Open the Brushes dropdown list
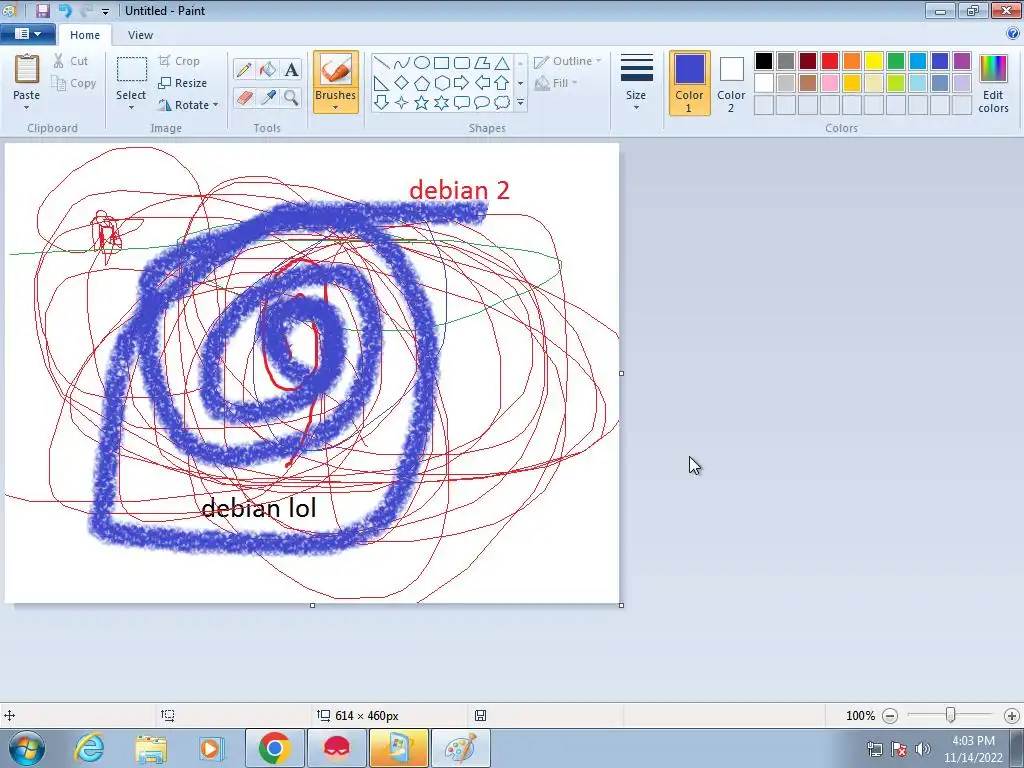This screenshot has height=768, width=1024. (336, 108)
